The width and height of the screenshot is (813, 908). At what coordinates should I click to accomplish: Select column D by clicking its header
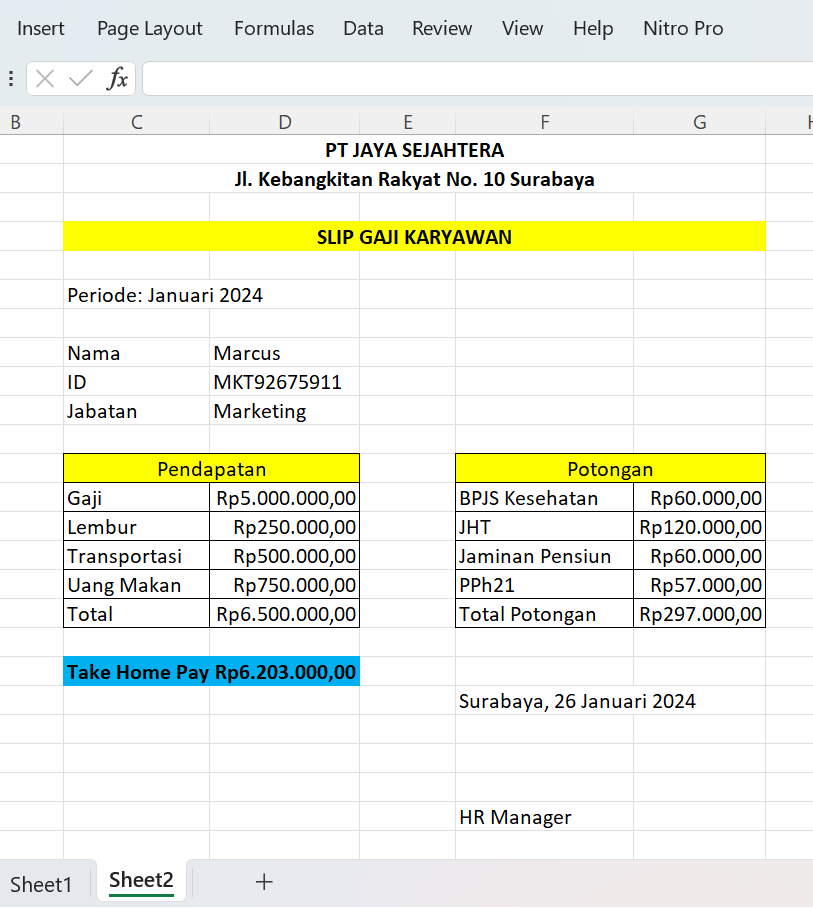pos(284,121)
